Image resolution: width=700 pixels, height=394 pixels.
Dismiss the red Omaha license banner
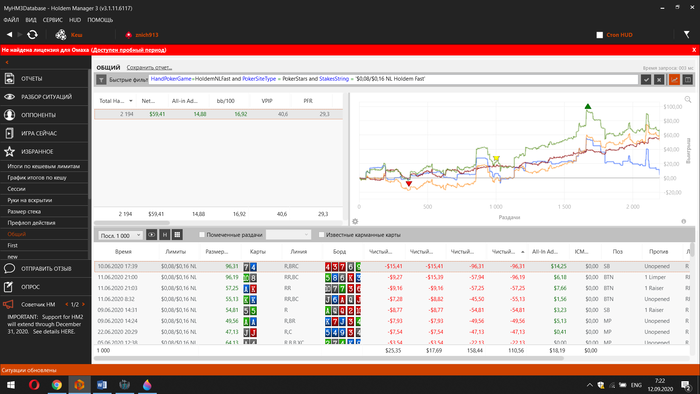point(694,50)
